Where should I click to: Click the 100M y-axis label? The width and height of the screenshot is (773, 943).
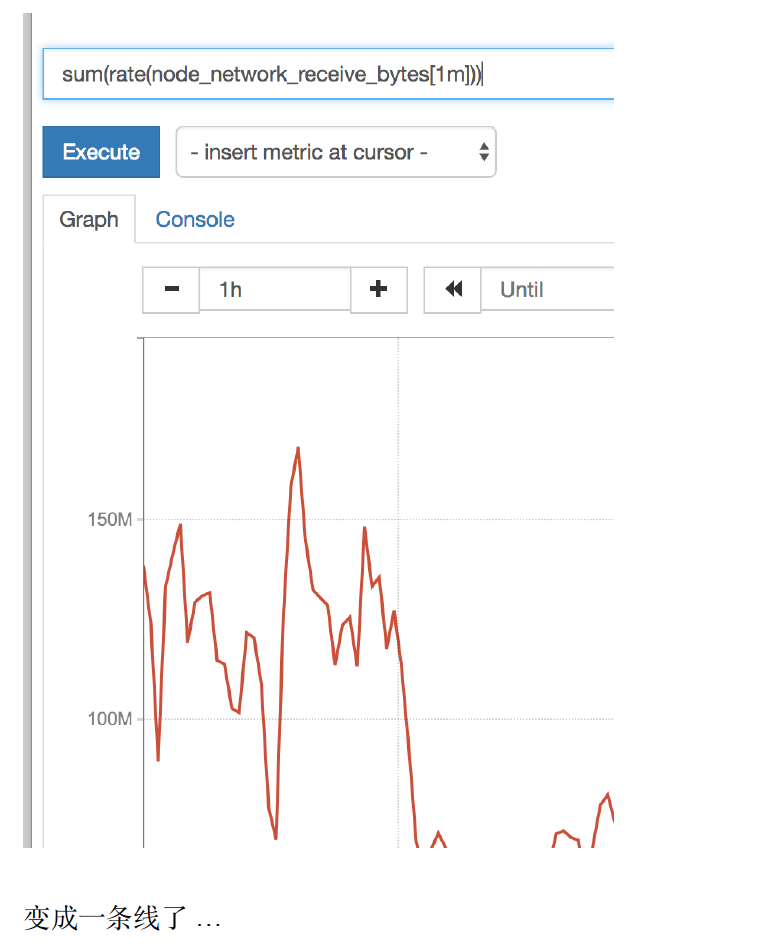109,719
